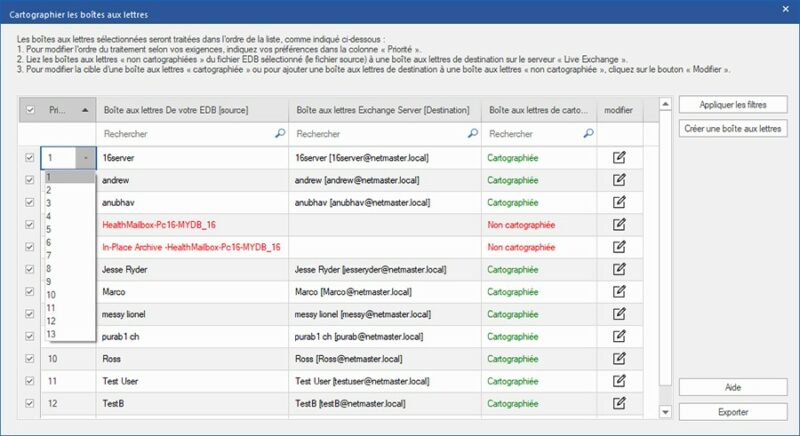Uncheck the 16server row checkbox
Screen dimensions: 800x436
point(30,158)
